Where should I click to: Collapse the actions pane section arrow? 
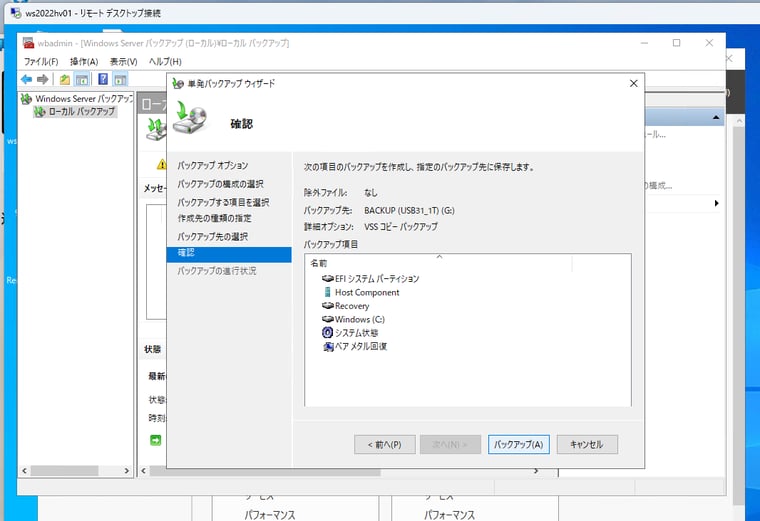pyautogui.click(x=716, y=118)
